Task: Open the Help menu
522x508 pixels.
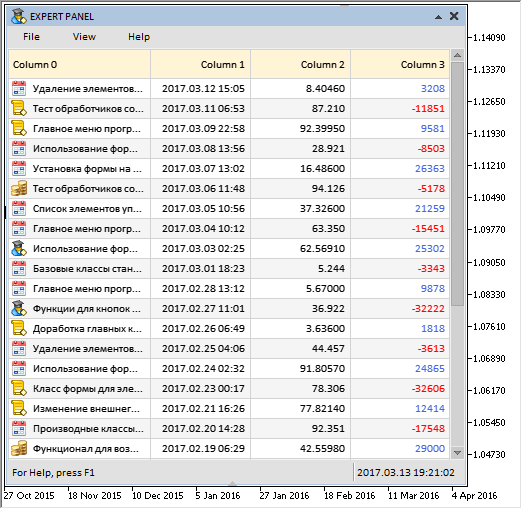Action: click(x=139, y=37)
